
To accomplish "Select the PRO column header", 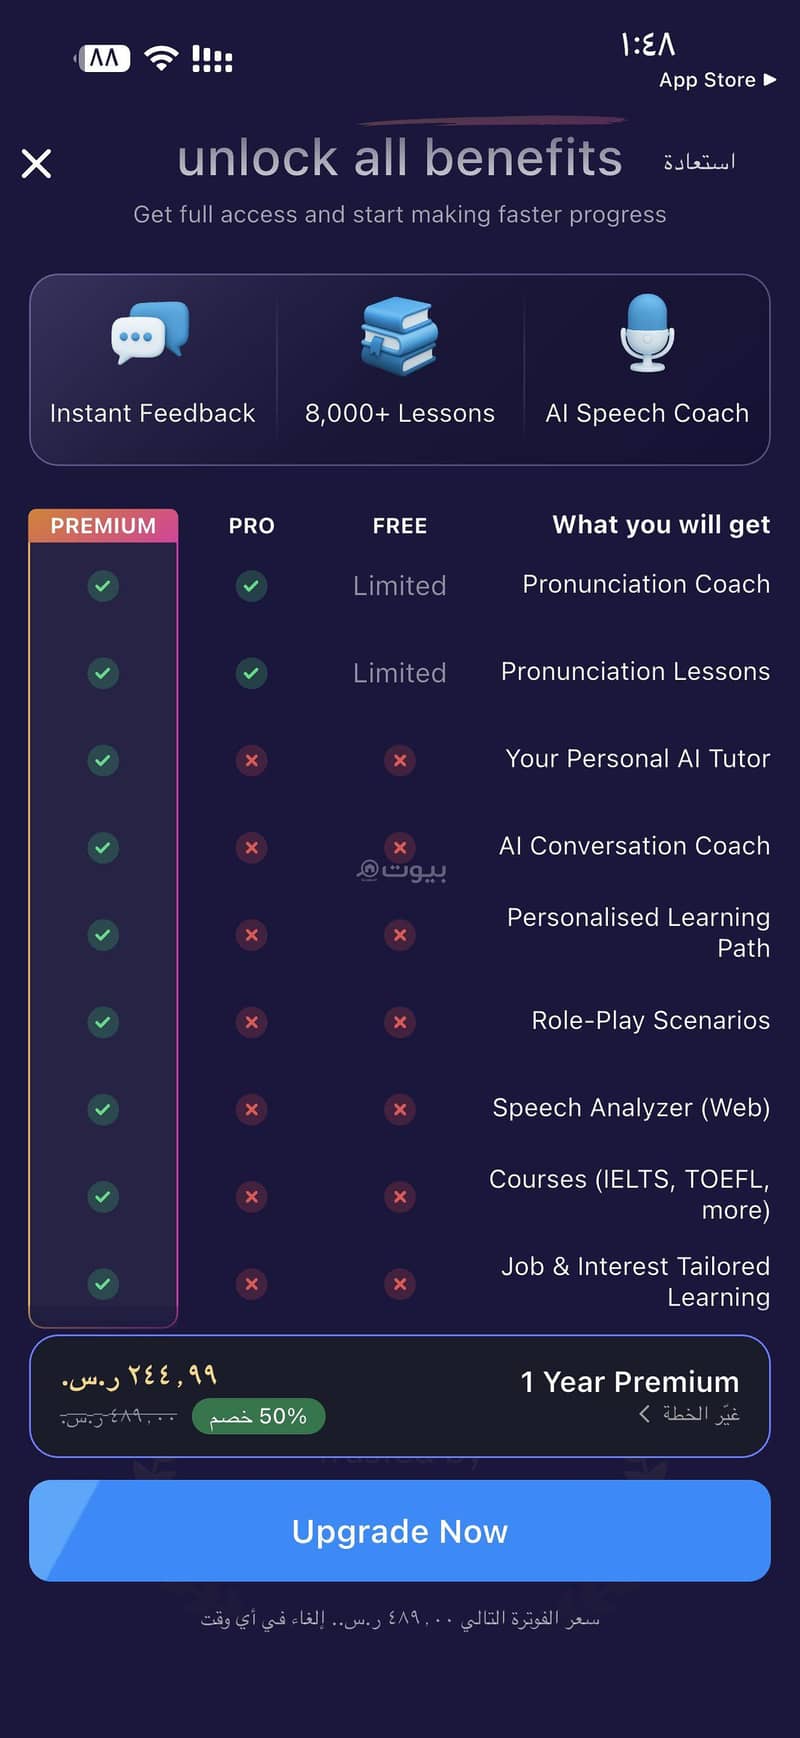I will click(251, 526).
